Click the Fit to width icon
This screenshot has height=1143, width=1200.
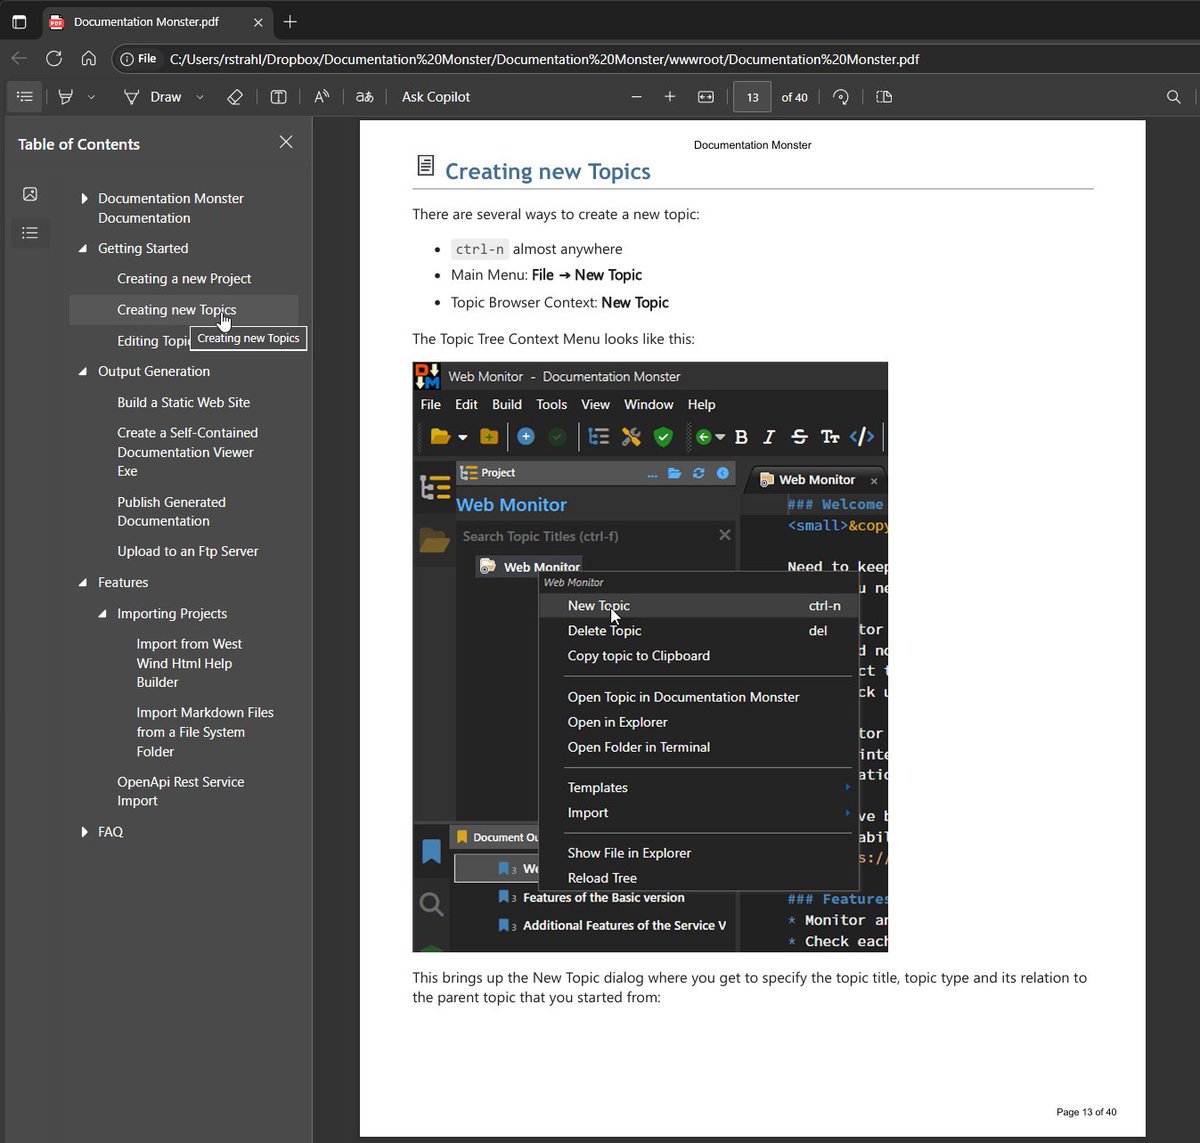(x=706, y=97)
